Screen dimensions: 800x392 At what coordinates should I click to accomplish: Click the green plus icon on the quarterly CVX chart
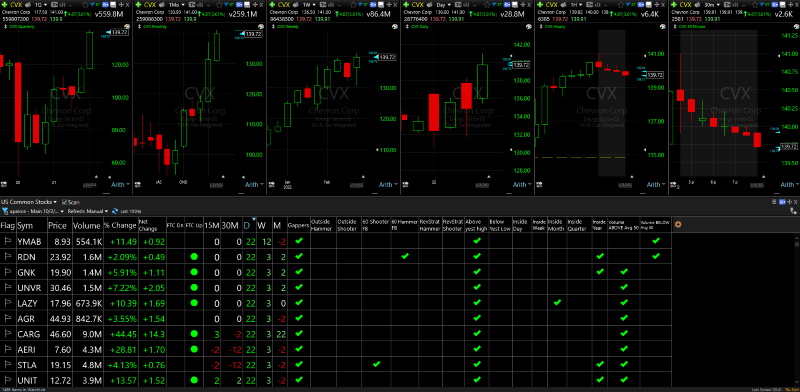pos(4,5)
